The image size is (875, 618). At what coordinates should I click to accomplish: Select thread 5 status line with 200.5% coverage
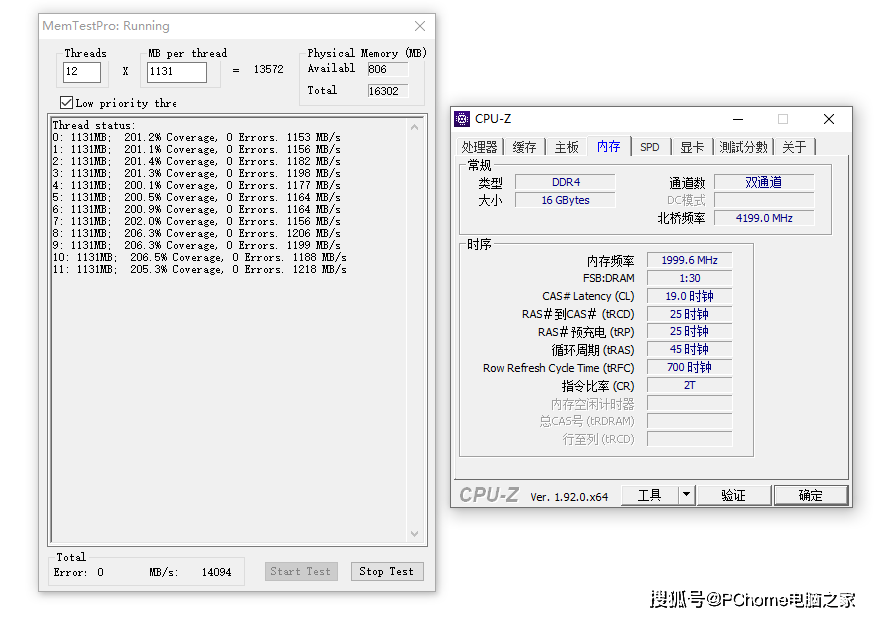pyautogui.click(x=196, y=198)
